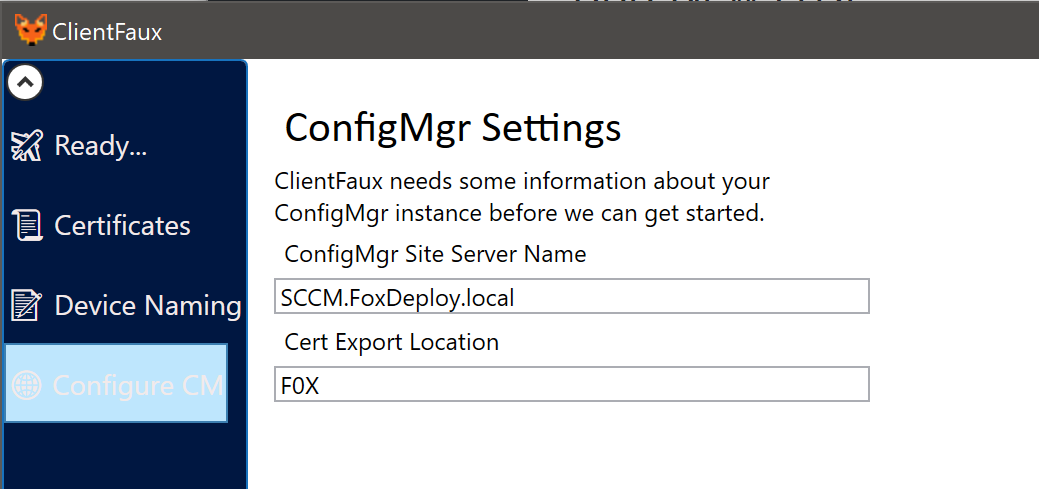The width and height of the screenshot is (1039, 489).
Task: Click the SCCM.FoxDeploy.local text in the server field
Action: point(398,298)
